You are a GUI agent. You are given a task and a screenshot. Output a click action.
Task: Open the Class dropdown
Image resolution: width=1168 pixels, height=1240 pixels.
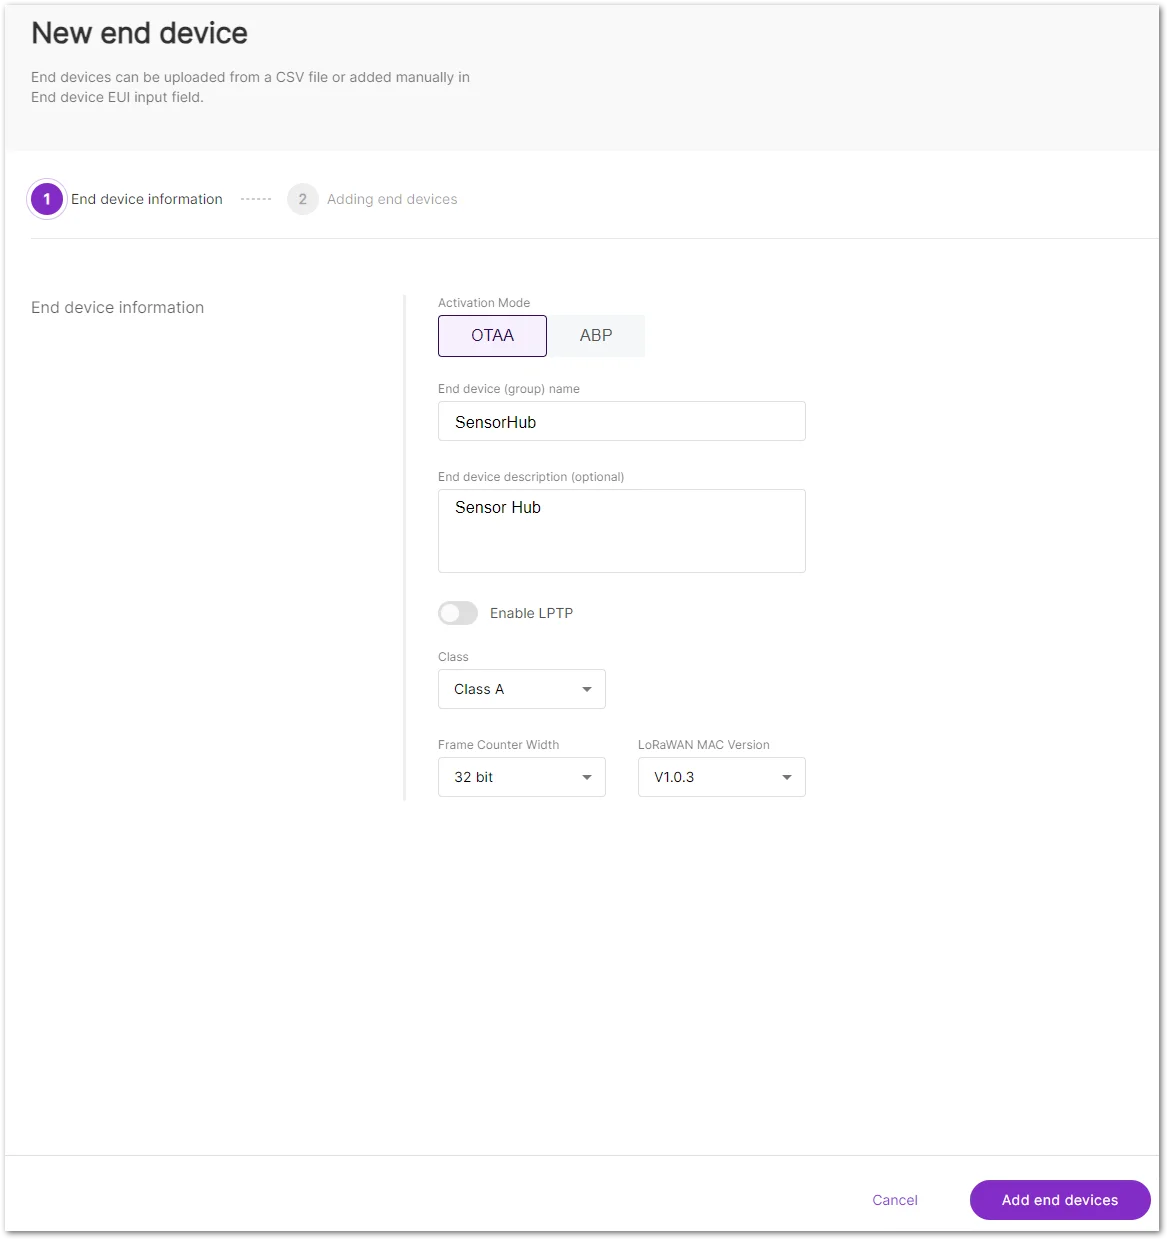[x=521, y=689]
